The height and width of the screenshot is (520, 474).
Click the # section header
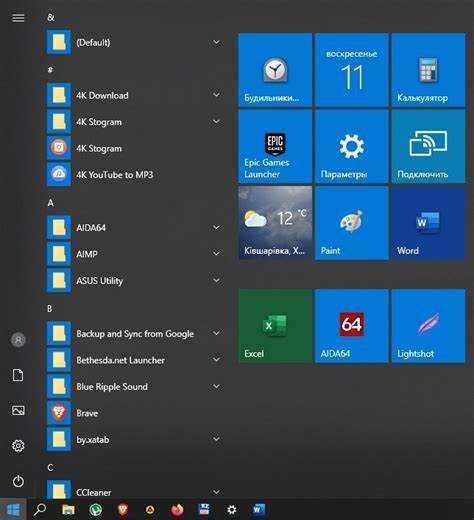pos(50,70)
